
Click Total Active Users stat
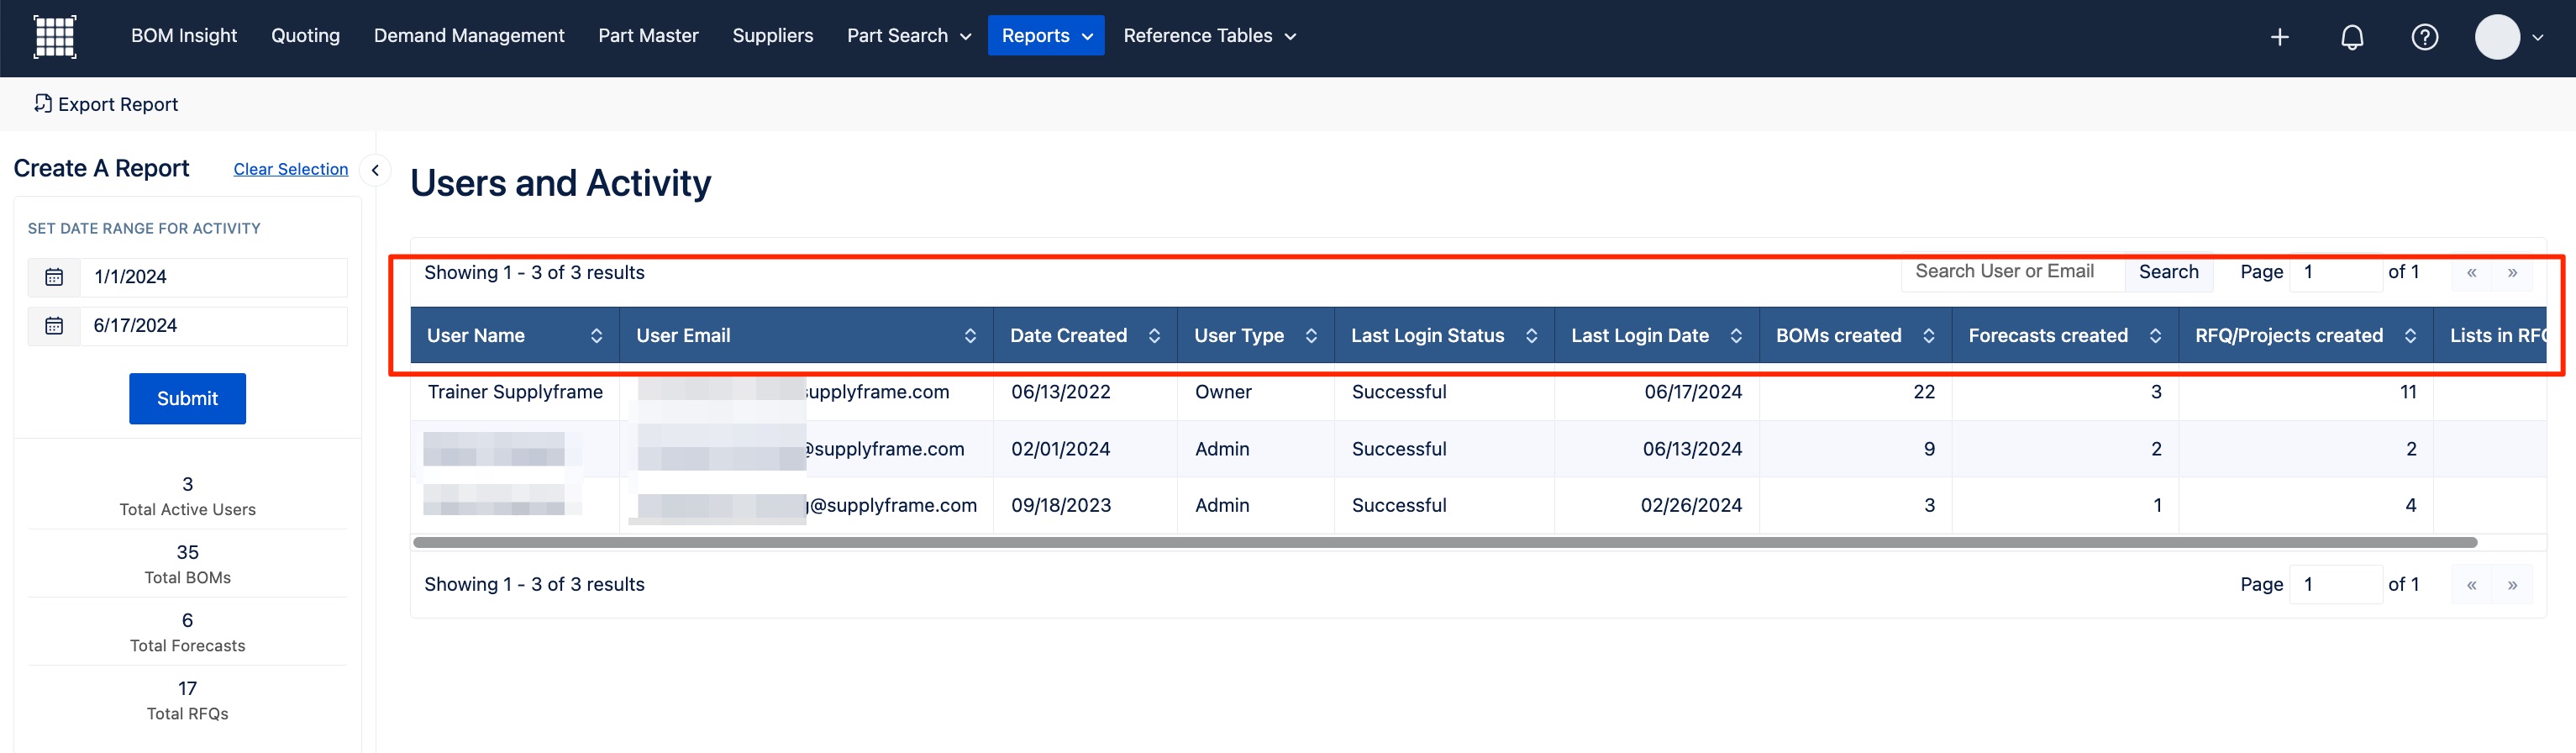click(187, 497)
